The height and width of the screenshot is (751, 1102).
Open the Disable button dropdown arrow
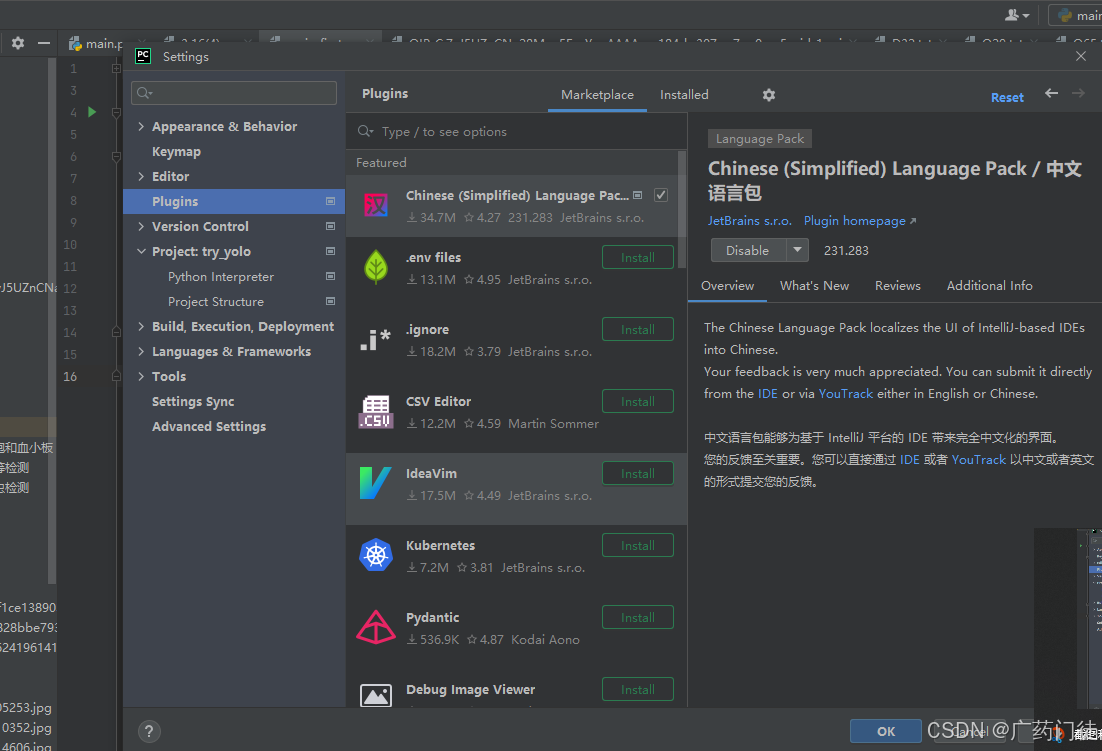797,250
